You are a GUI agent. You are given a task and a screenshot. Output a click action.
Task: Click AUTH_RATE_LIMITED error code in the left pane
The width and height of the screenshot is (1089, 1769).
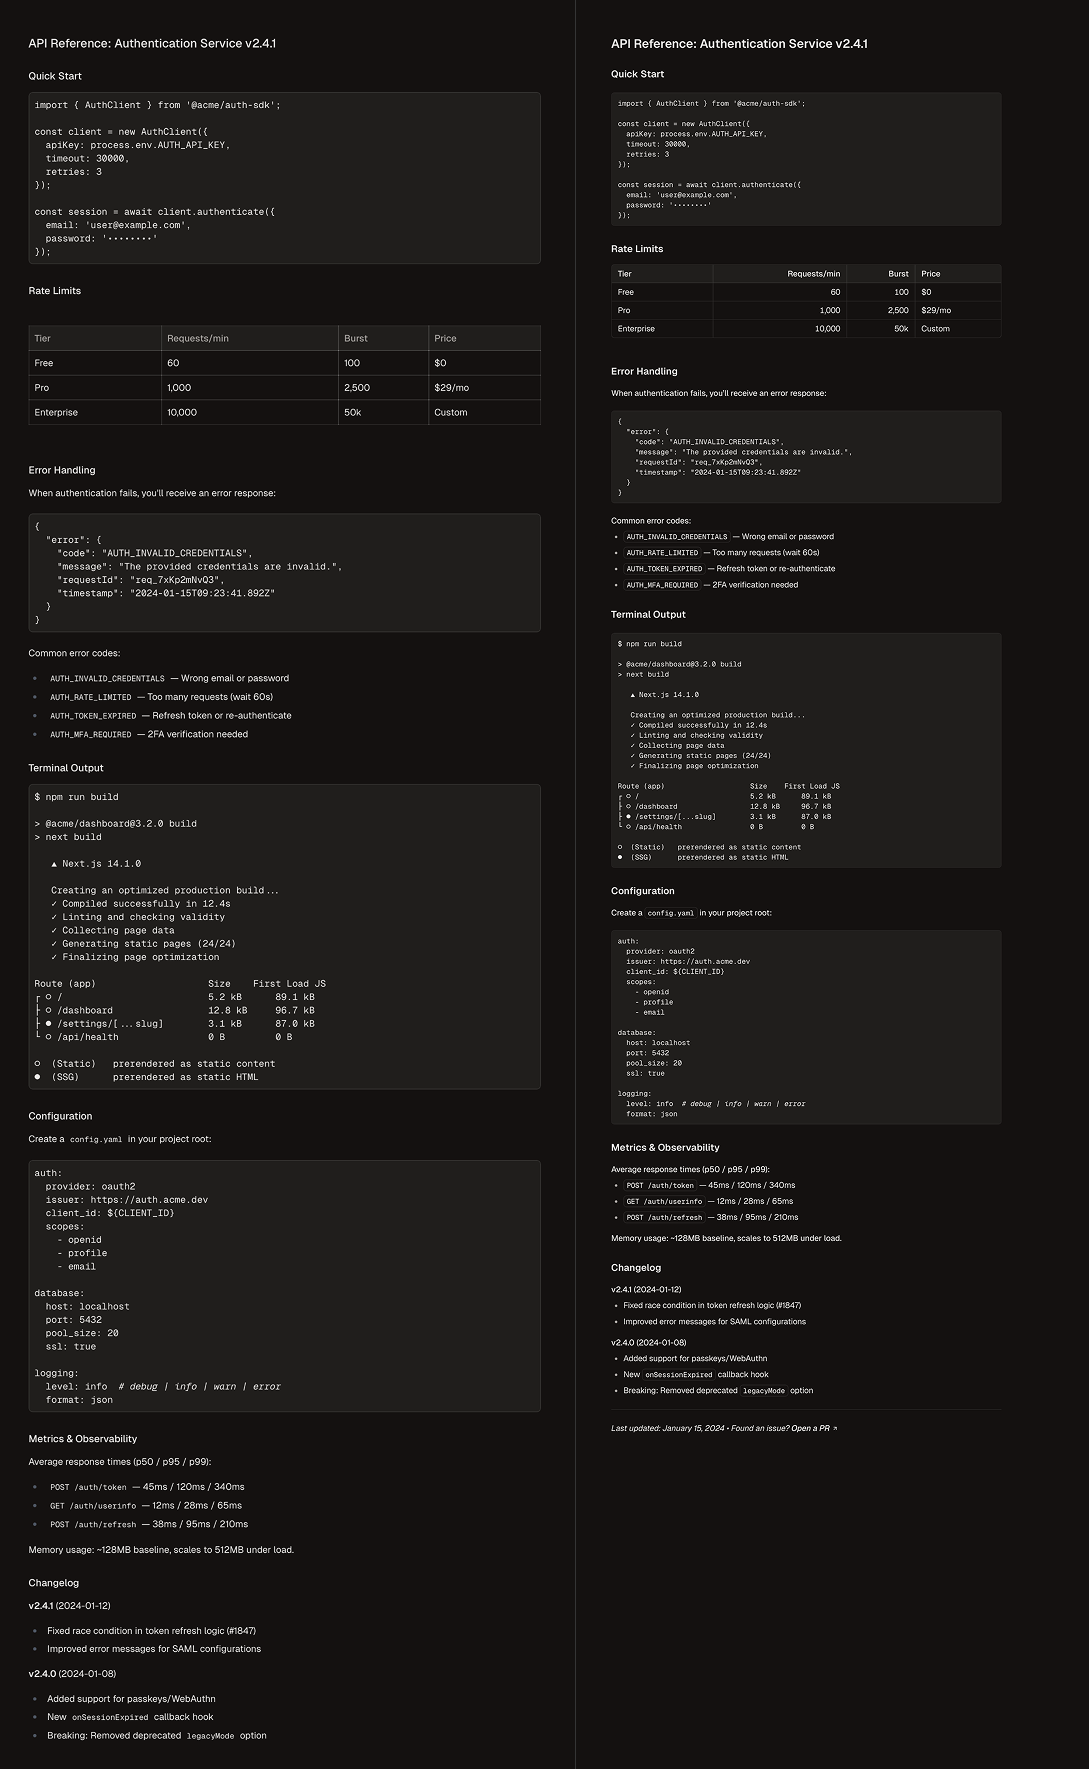coord(91,697)
